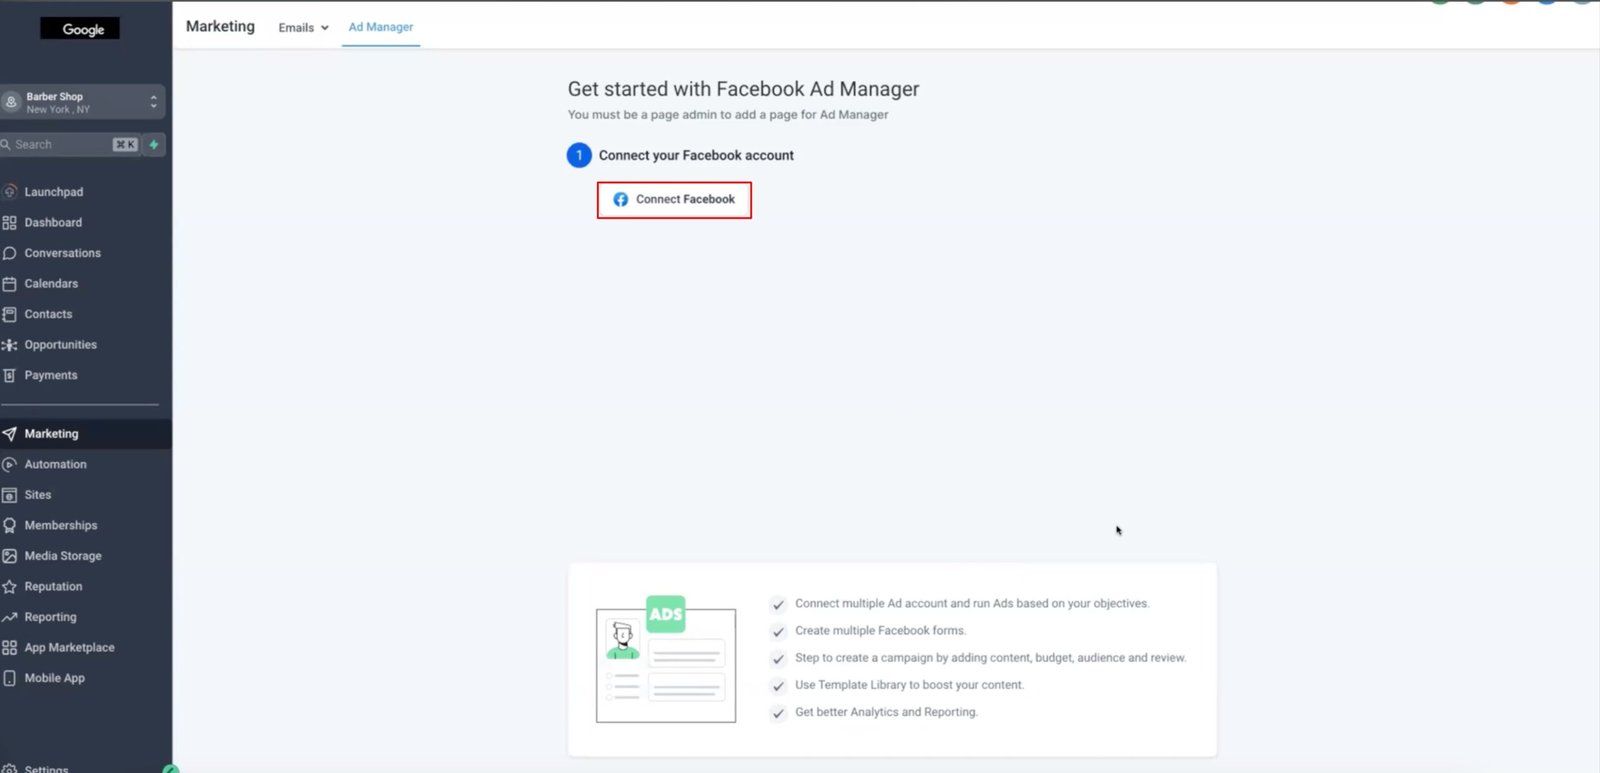Open Automation in the sidebar

55,465
